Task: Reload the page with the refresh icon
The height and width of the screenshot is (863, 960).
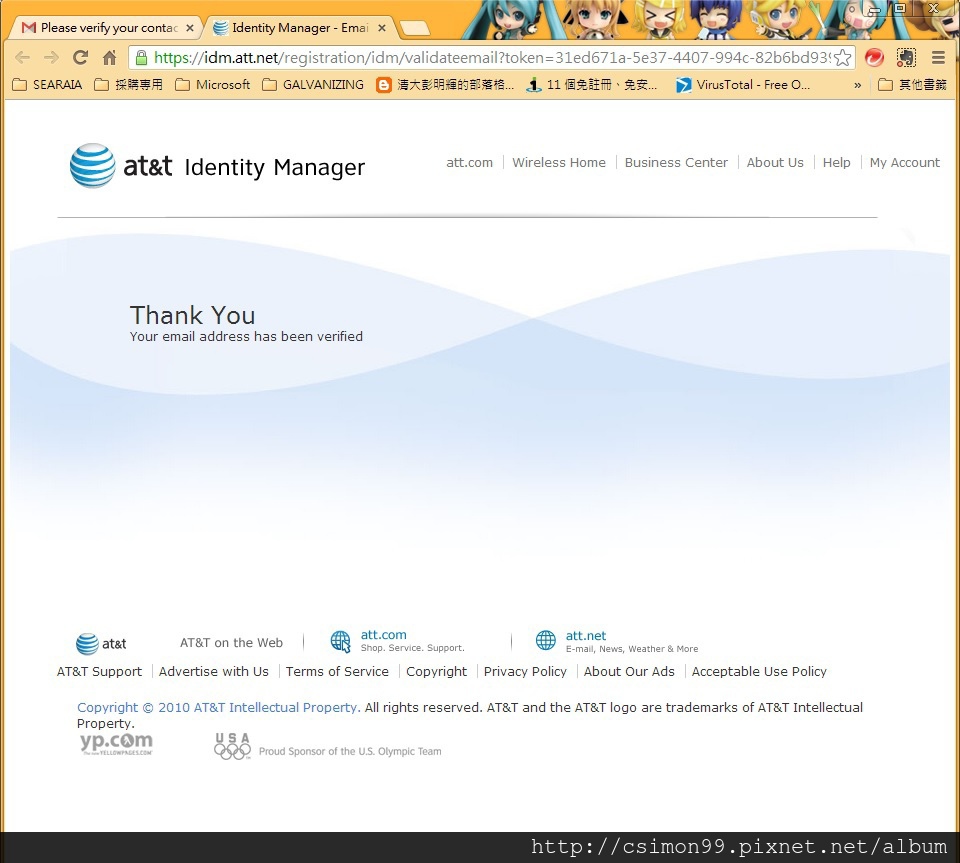Action: pos(80,58)
